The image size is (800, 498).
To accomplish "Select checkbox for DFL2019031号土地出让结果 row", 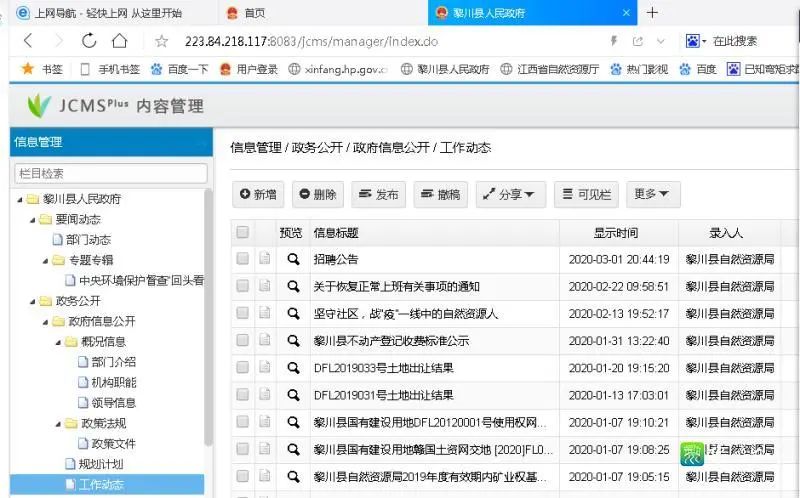I will [x=242, y=394].
